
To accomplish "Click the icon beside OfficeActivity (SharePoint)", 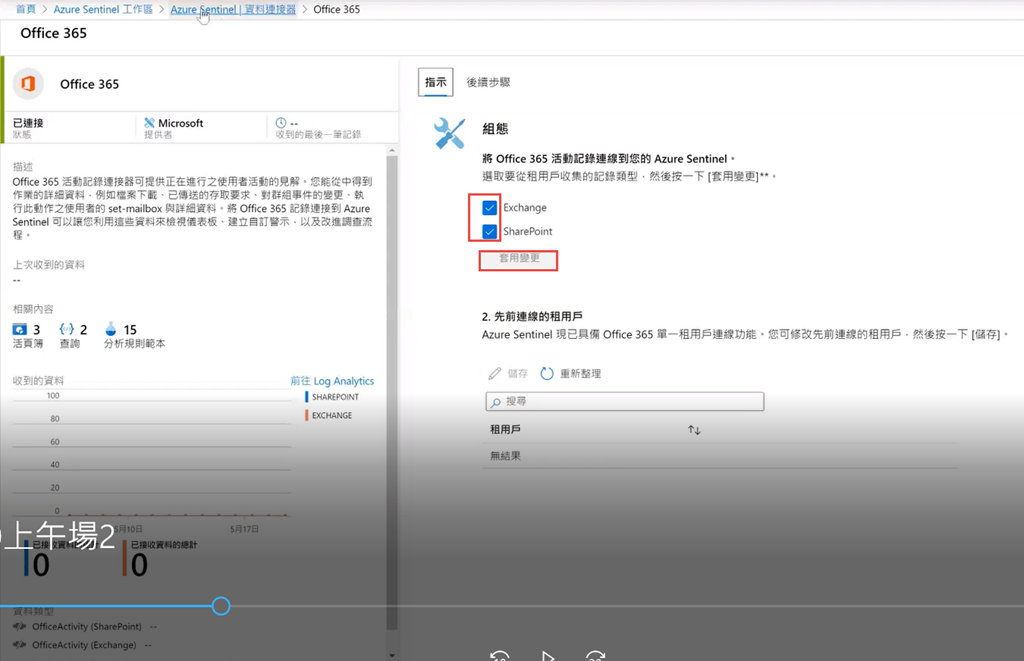I will (x=20, y=626).
